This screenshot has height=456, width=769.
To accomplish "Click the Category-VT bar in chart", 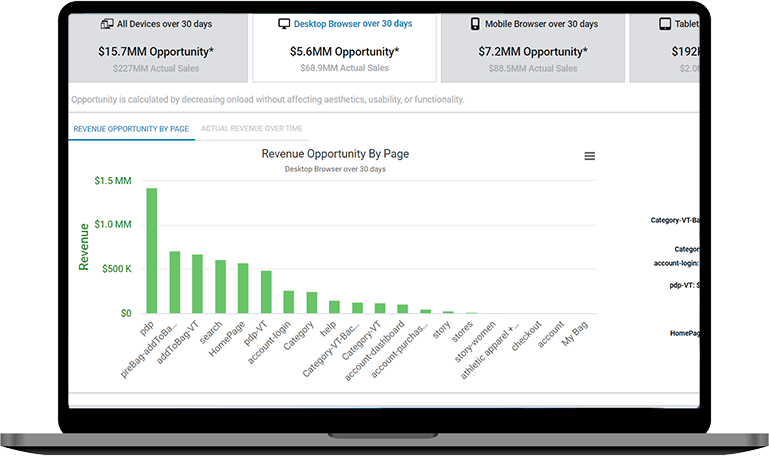I will [x=380, y=308].
